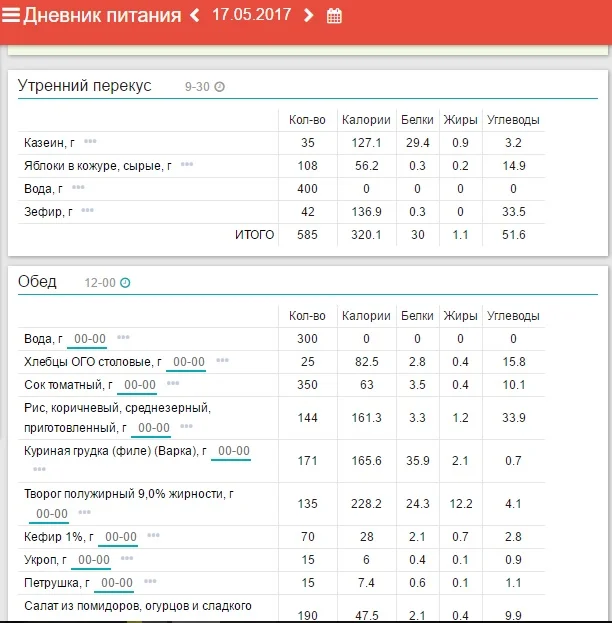Select Куриная грудка (филе) item name
Viewport: 612px width, 623px height.
point(115,451)
